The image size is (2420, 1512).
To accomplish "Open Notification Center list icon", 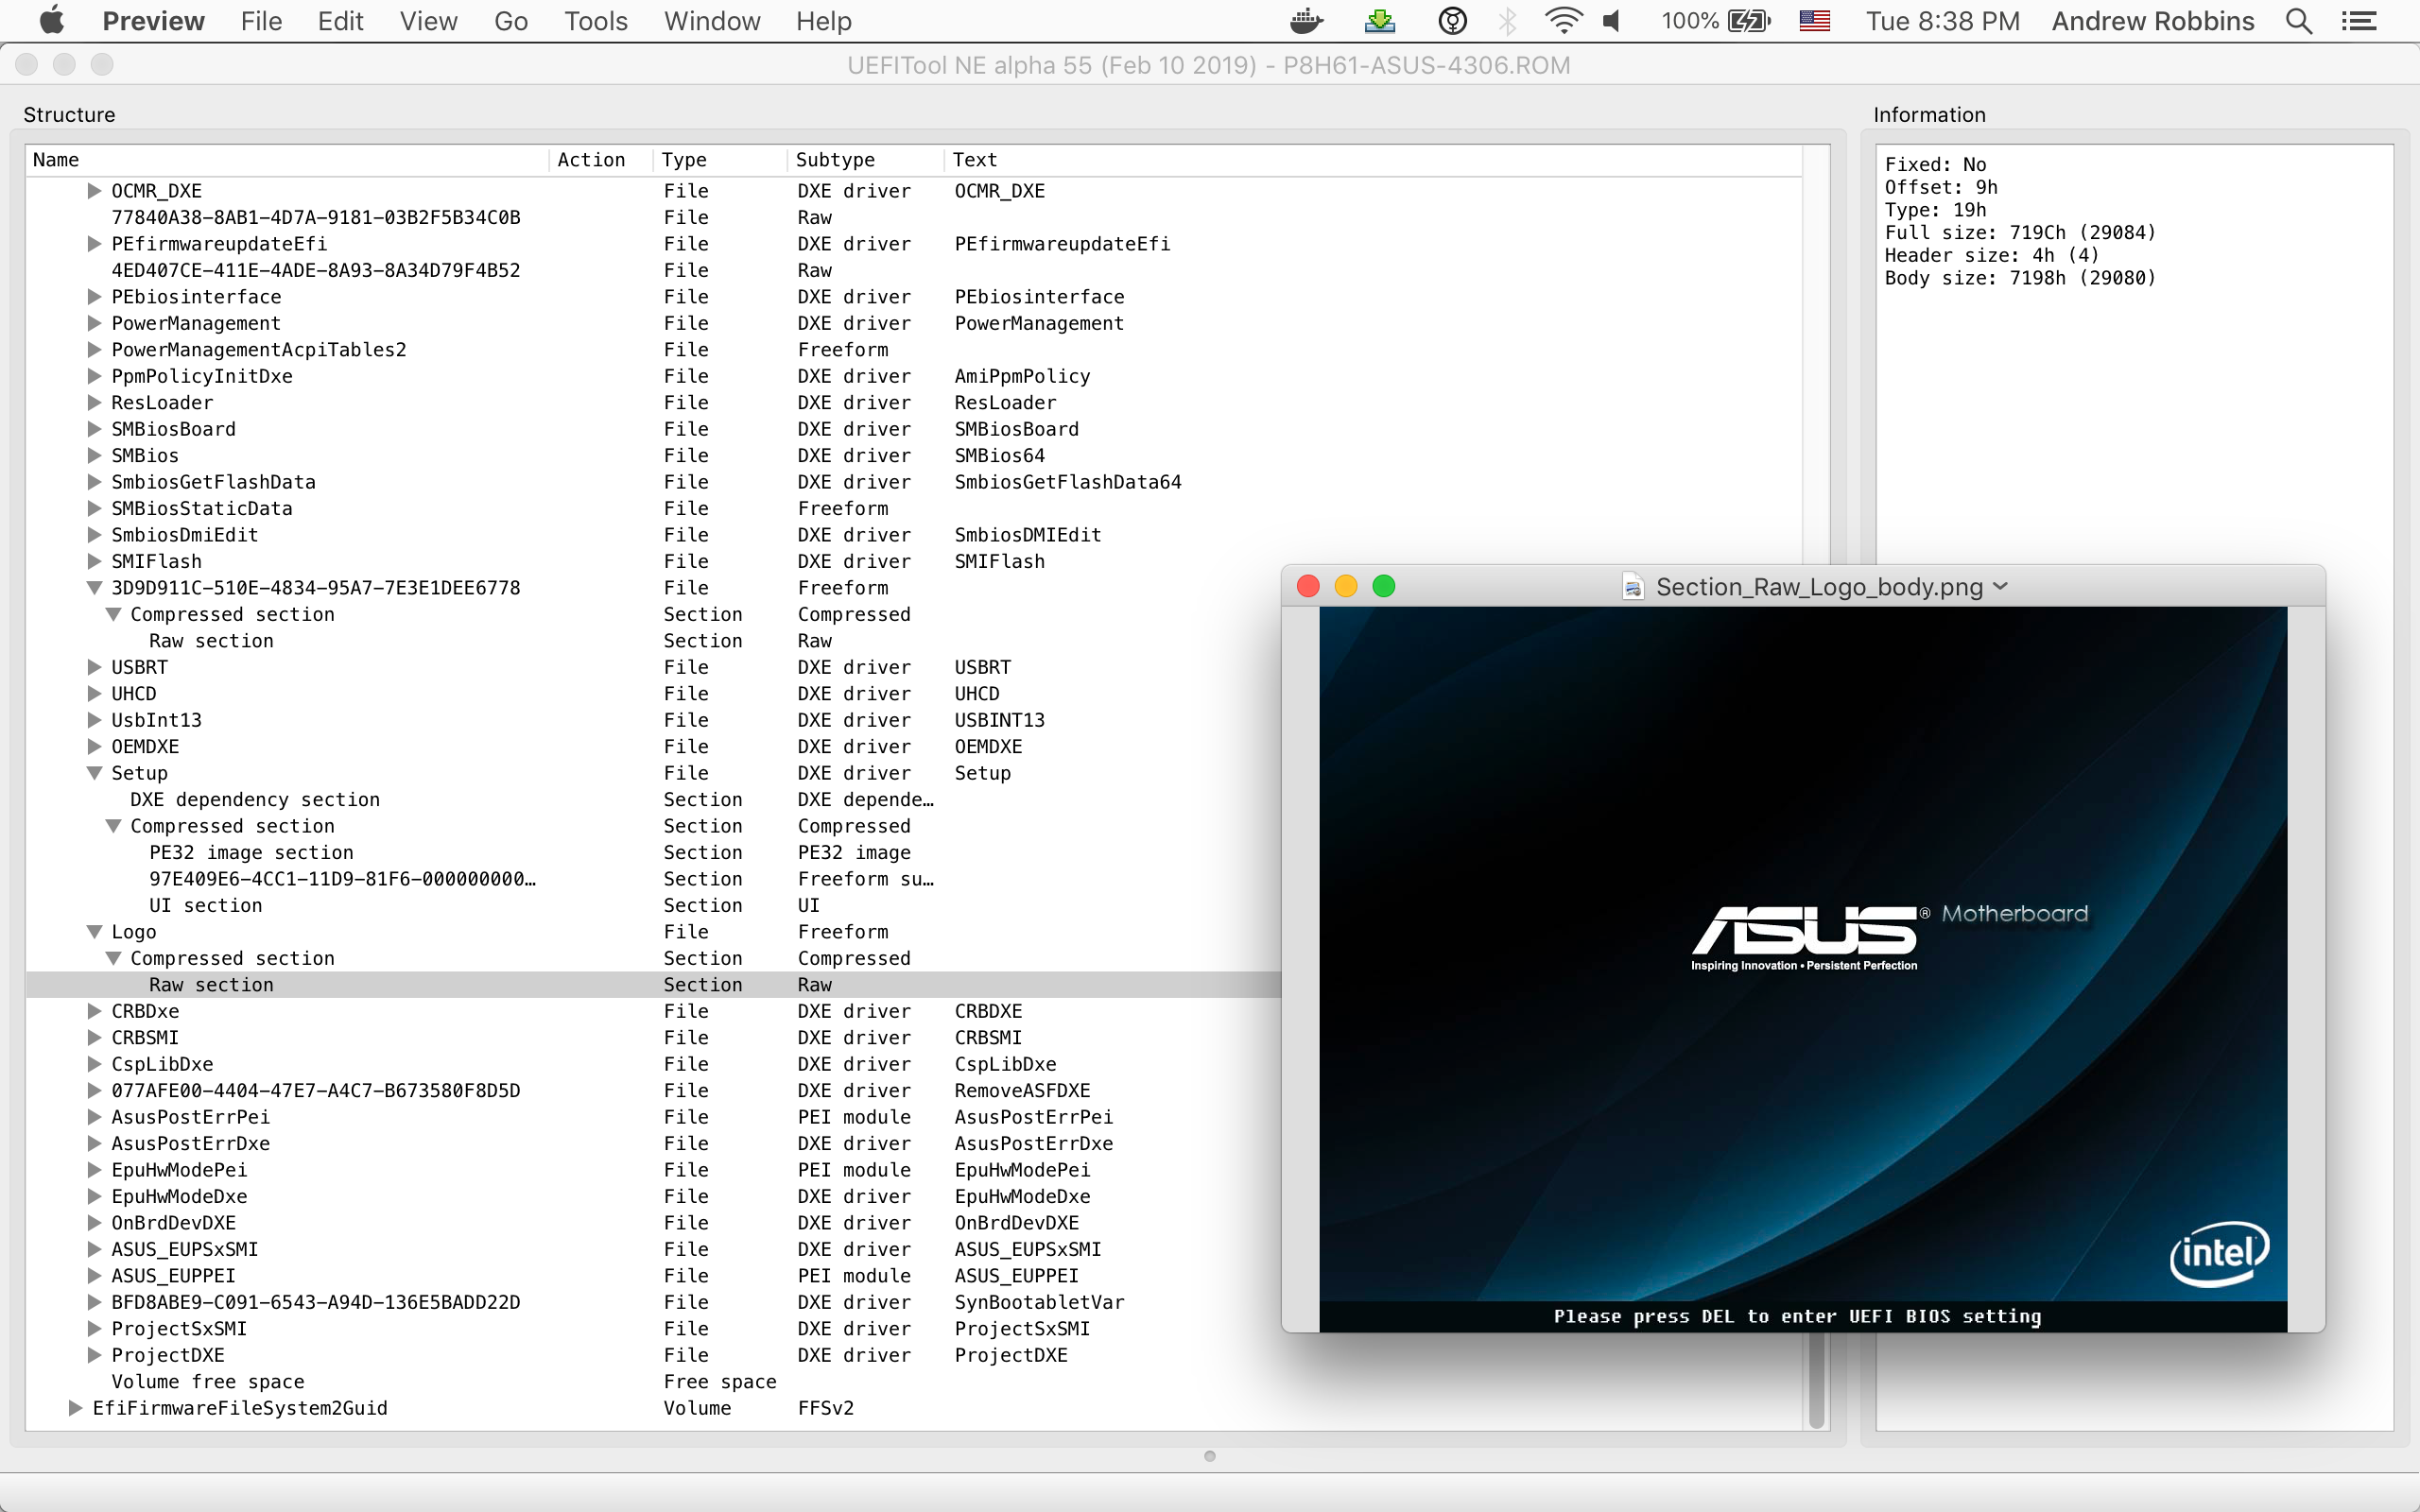I will click(x=2360, y=21).
